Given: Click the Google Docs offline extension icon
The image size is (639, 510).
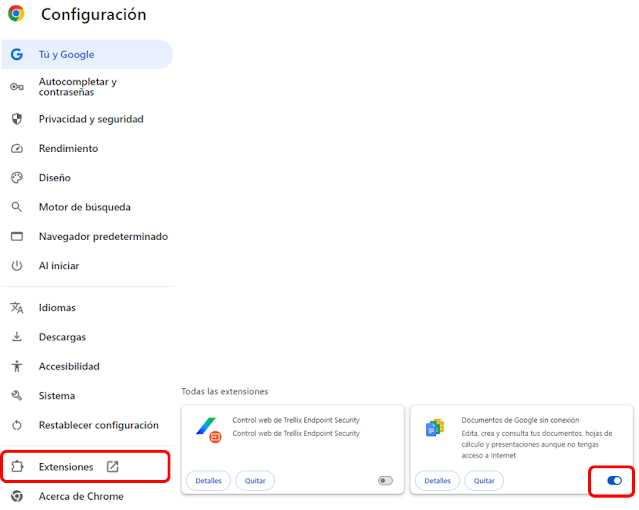Looking at the screenshot, I should 435,428.
